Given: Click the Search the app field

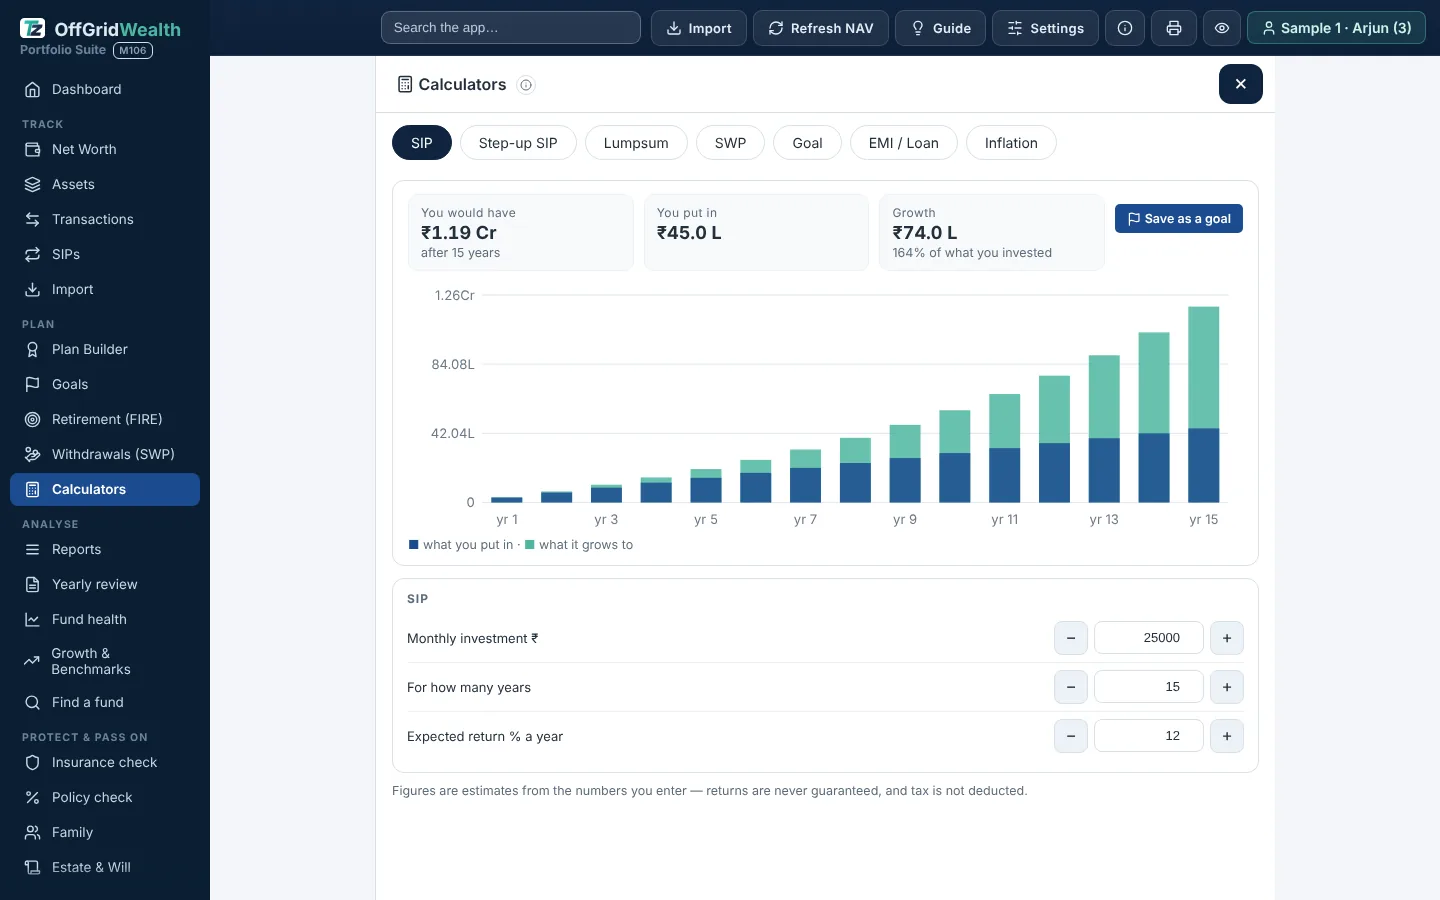Looking at the screenshot, I should click(511, 28).
